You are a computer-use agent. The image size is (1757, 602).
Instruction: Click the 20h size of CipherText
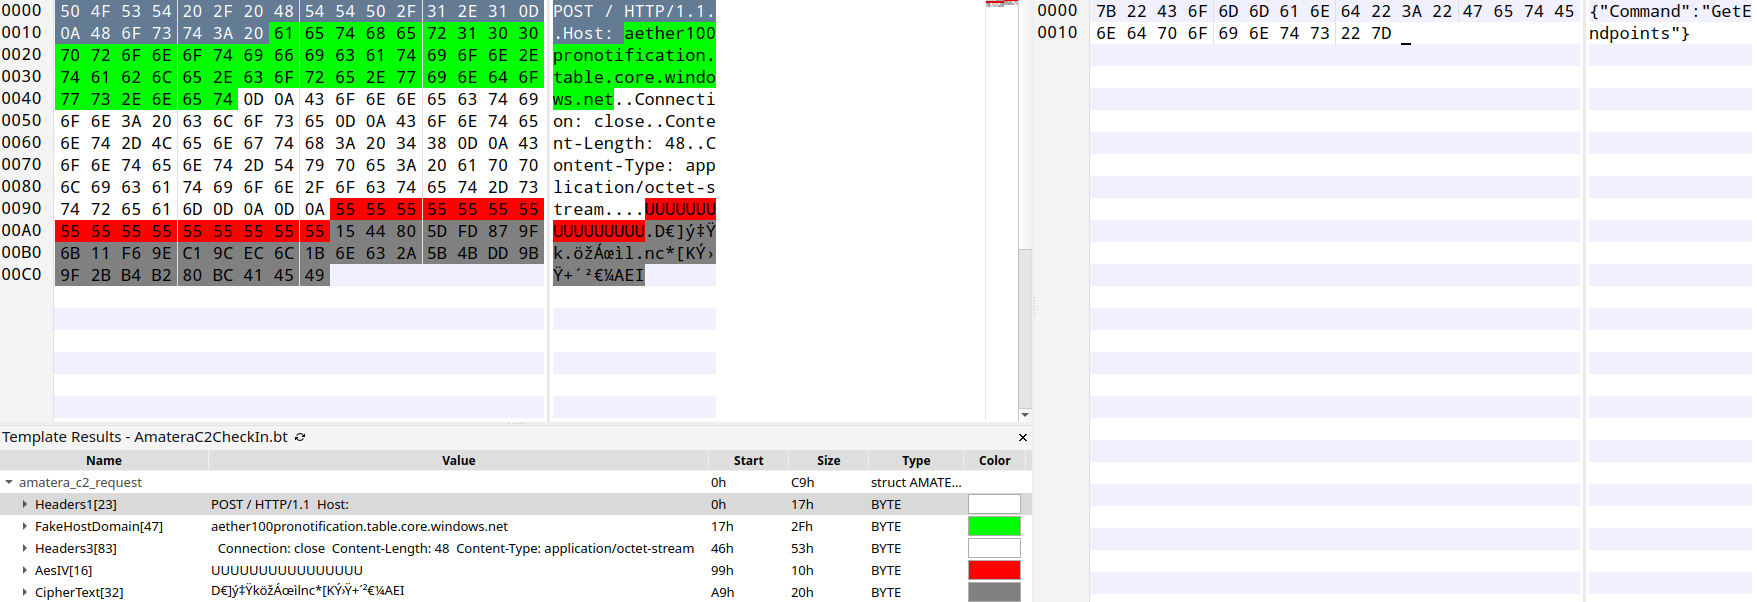click(802, 592)
